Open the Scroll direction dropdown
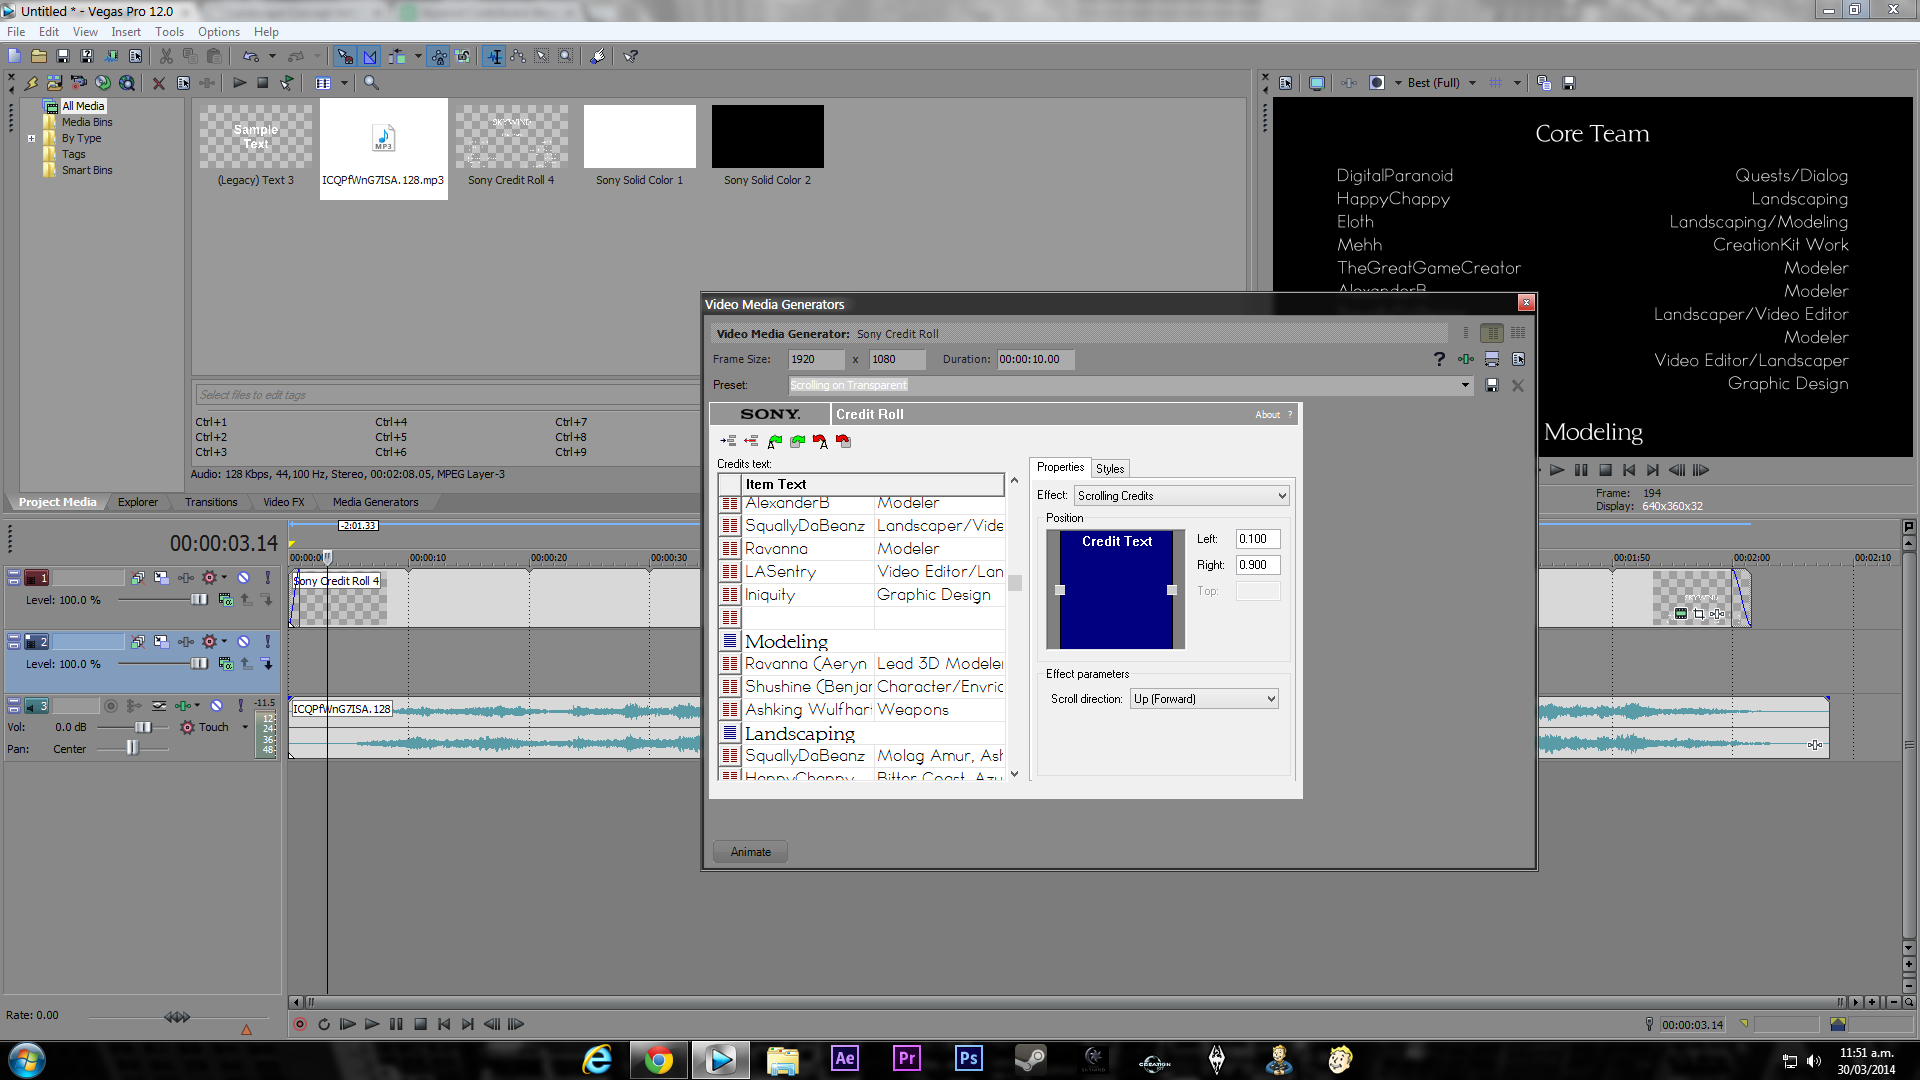Image resolution: width=1920 pixels, height=1080 pixels. 1204,699
